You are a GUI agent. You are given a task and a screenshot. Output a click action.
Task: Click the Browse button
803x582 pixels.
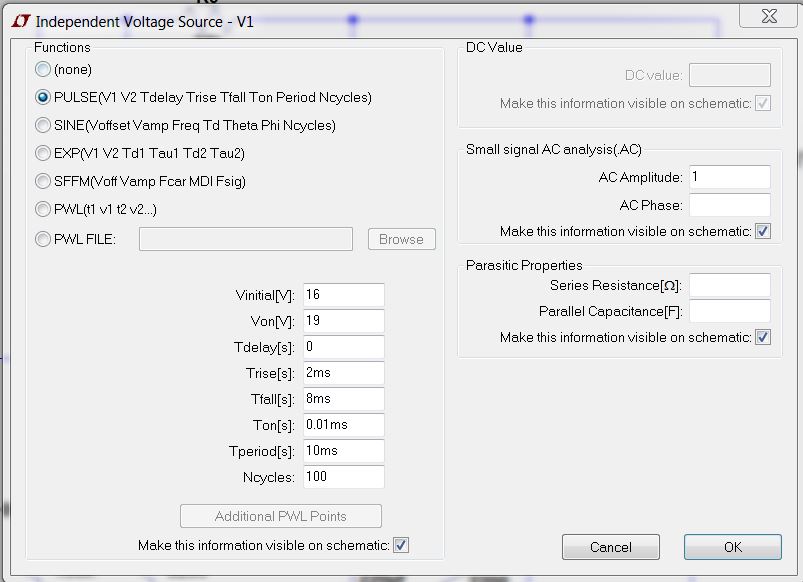click(402, 239)
